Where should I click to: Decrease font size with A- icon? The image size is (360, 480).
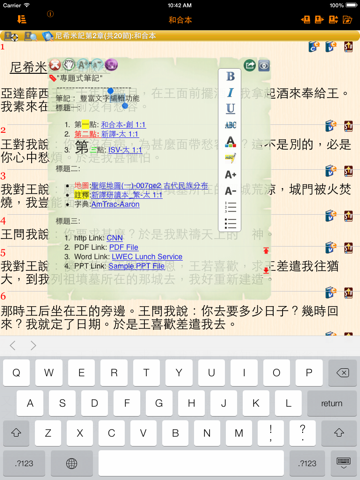click(x=230, y=191)
